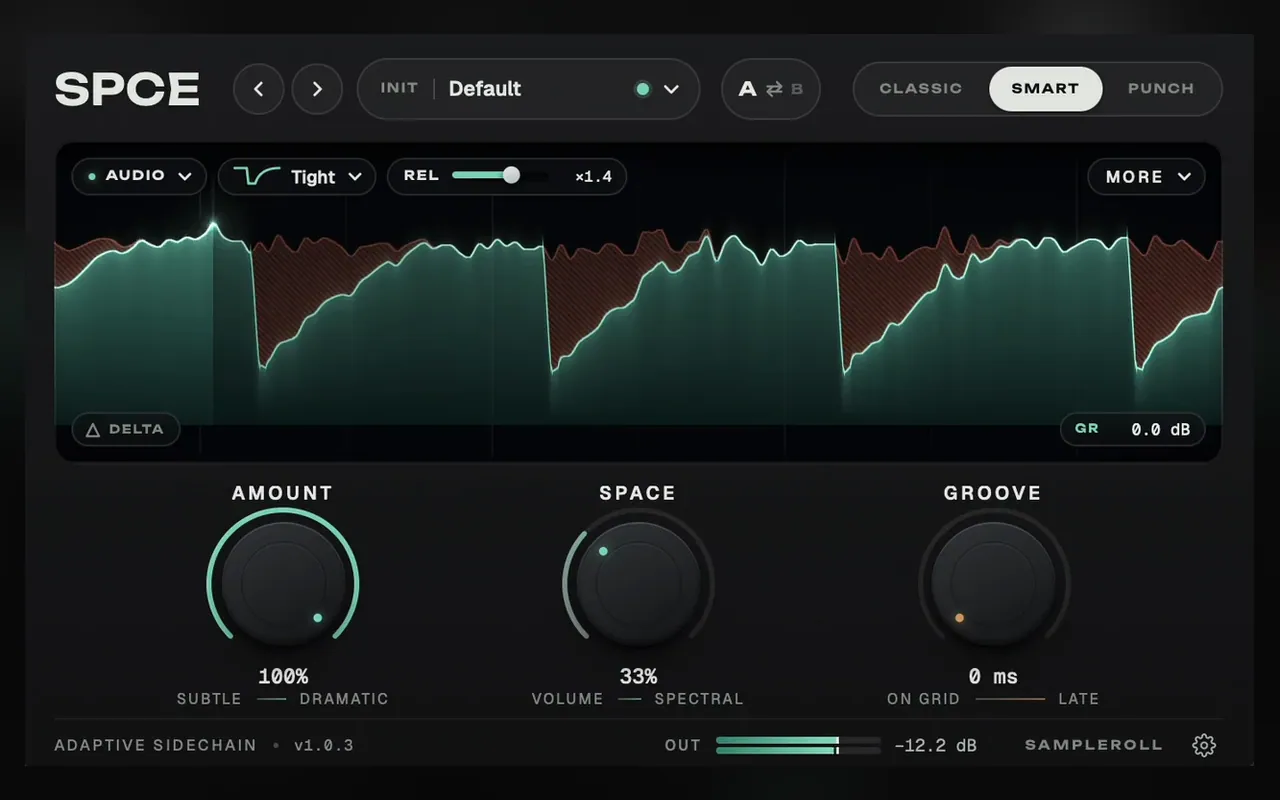Click the Groove knob
The image size is (1280, 800).
click(x=993, y=583)
